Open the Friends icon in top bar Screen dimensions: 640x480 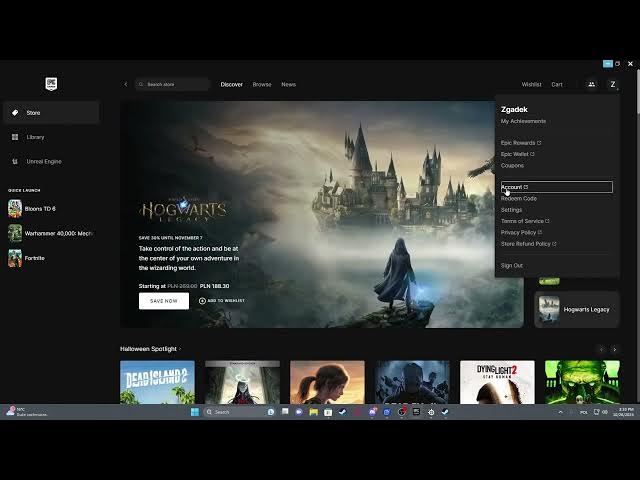tap(591, 84)
